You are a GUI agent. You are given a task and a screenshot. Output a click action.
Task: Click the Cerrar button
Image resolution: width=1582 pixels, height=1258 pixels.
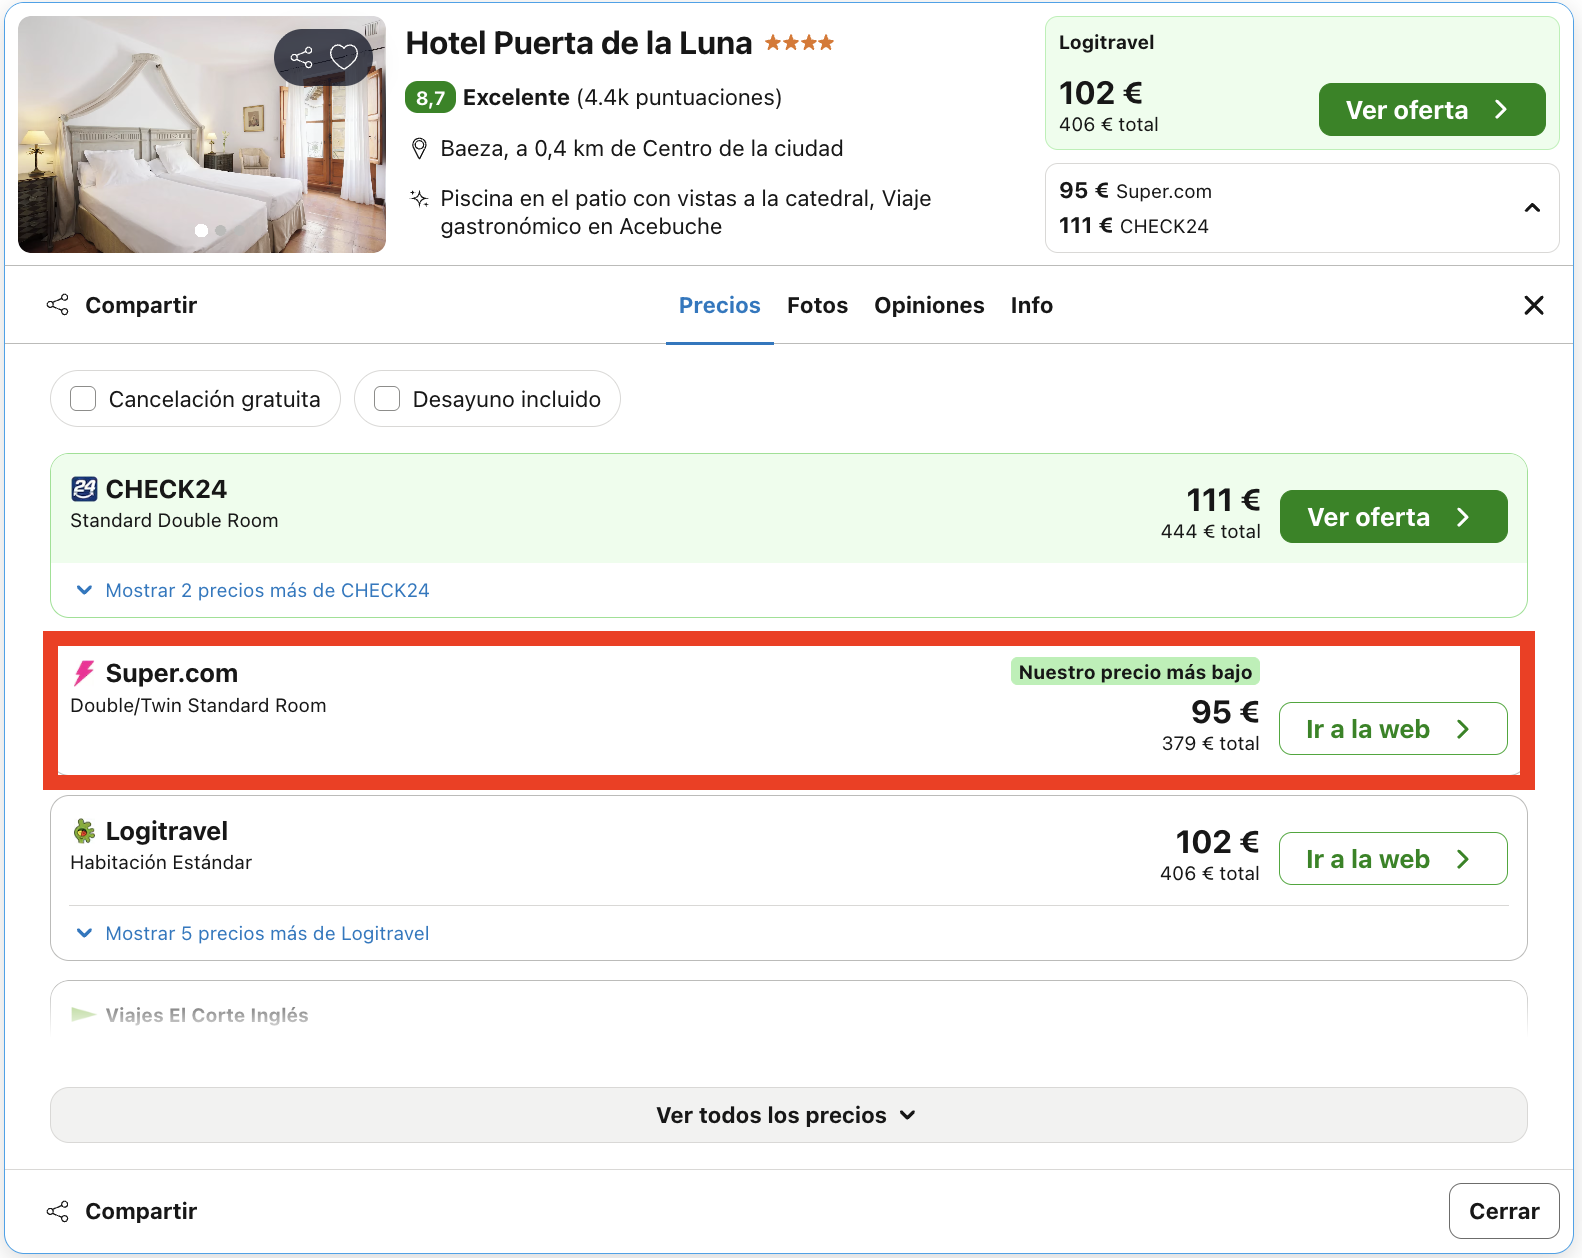(x=1504, y=1211)
